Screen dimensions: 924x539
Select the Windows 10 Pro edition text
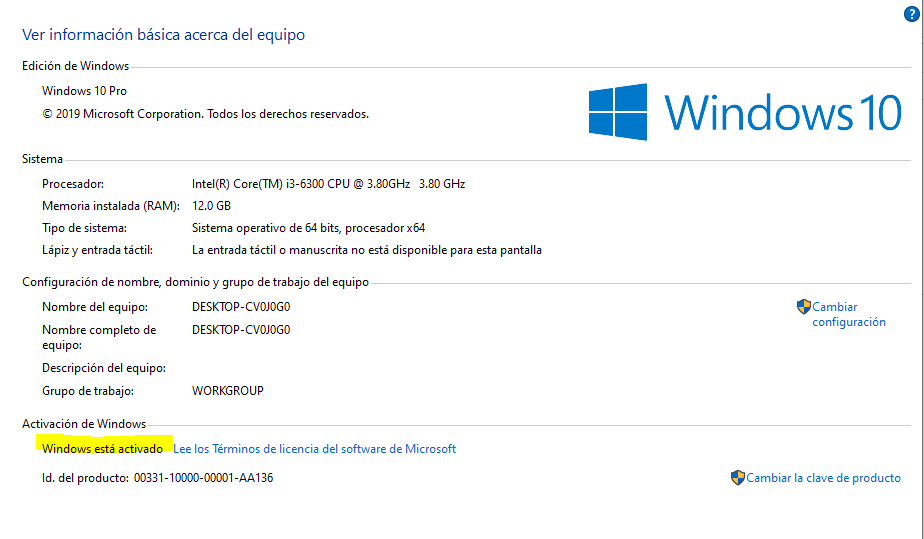84,91
